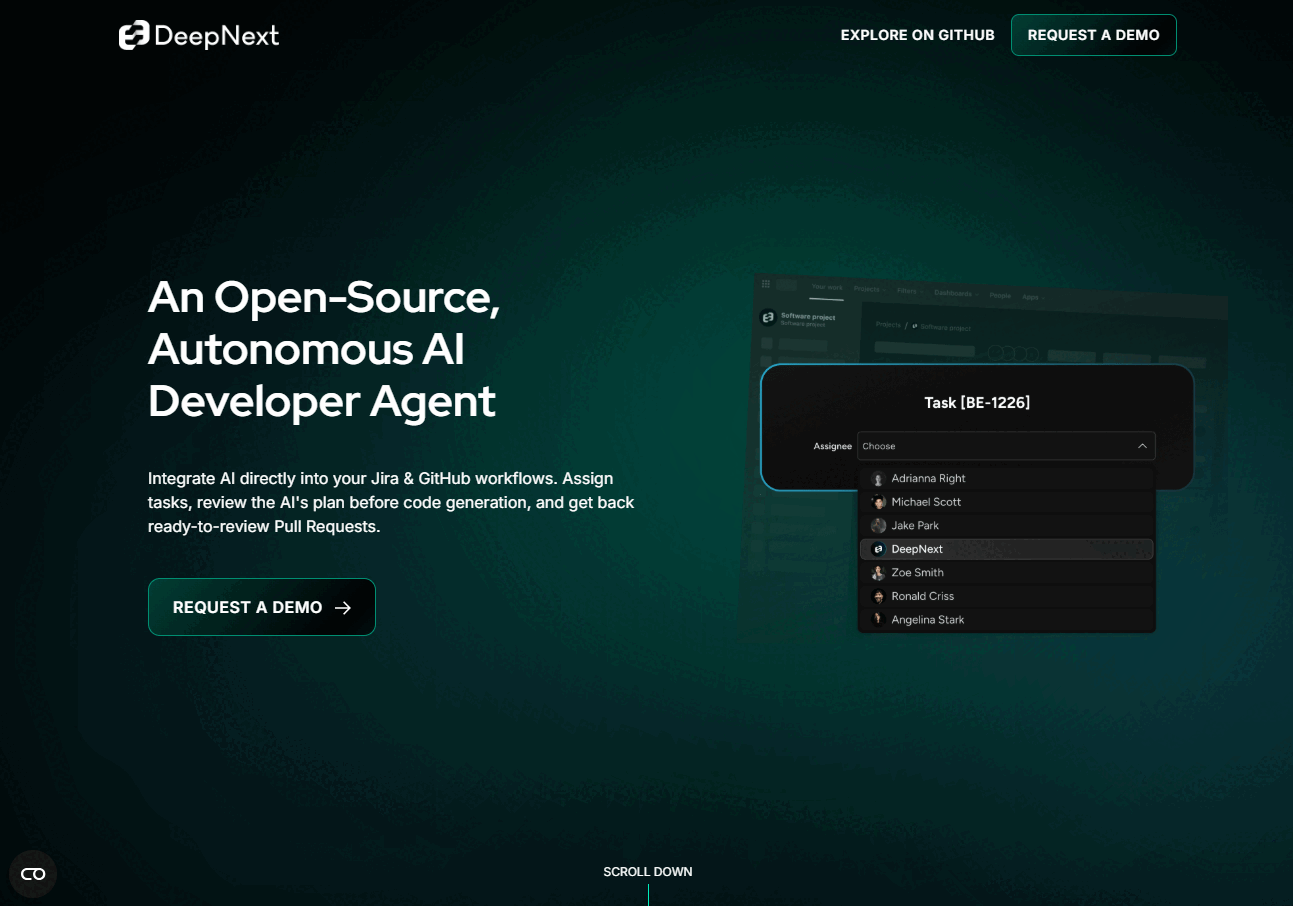Screen dimensions: 1293x906
Task: Select Jake Park from assignee list
Action: (915, 526)
